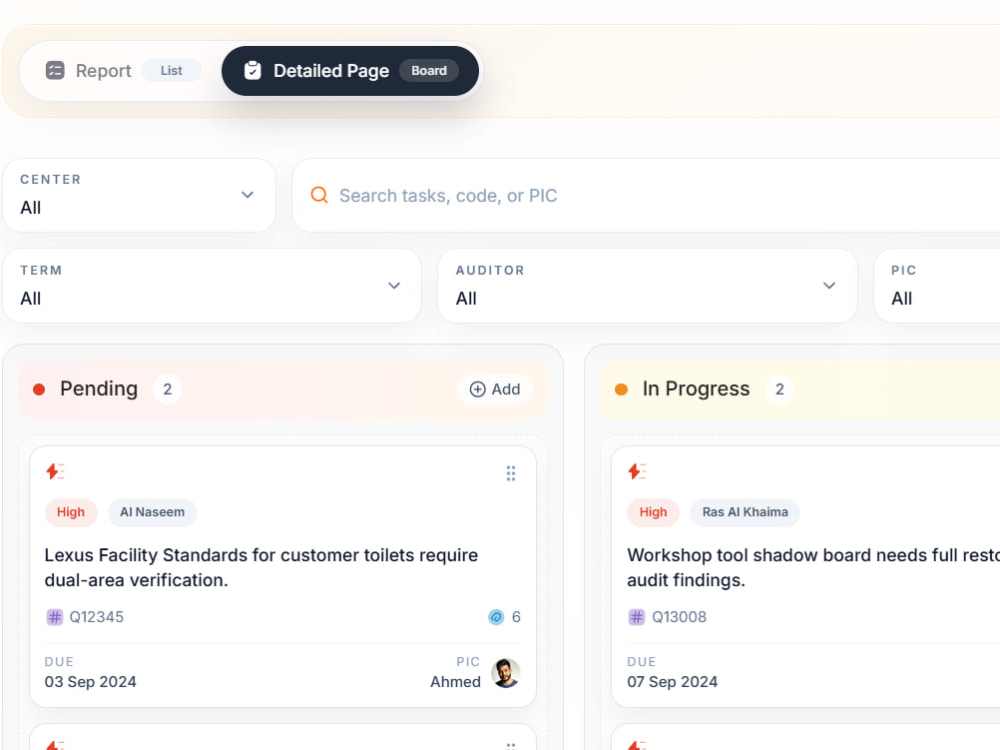This screenshot has height=750, width=1000.
Task: Select the Detailed Page board tab
Action: pyautogui.click(x=350, y=71)
